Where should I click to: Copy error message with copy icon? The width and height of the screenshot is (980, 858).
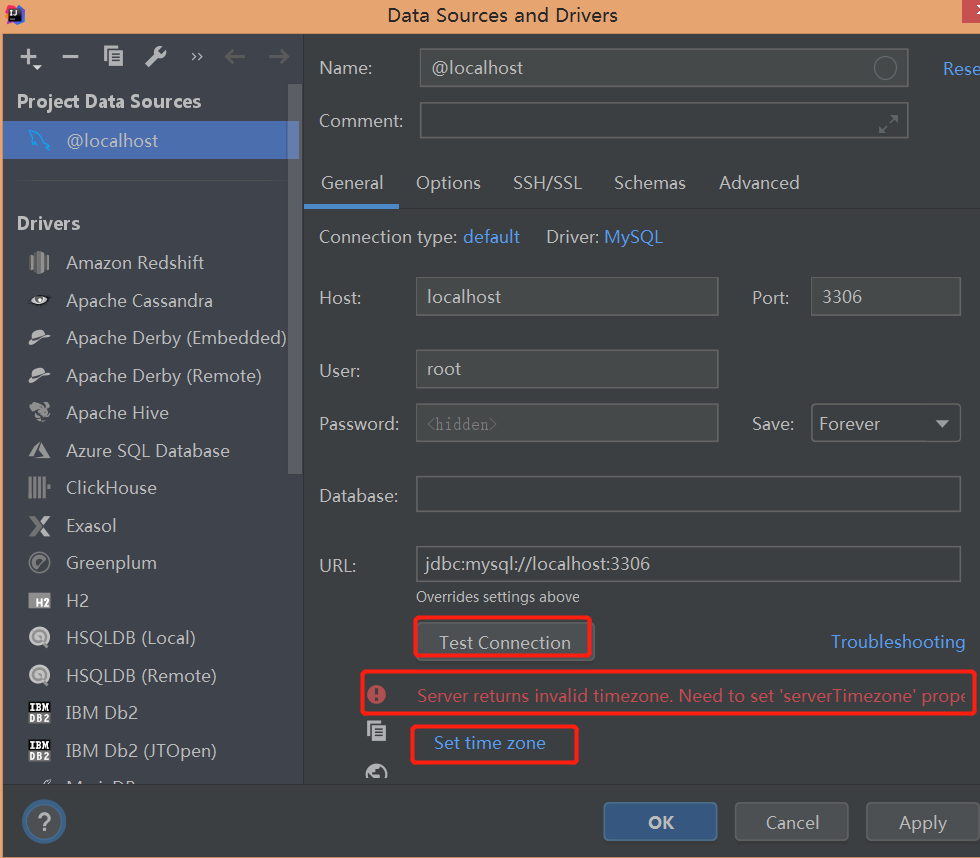pos(376,730)
